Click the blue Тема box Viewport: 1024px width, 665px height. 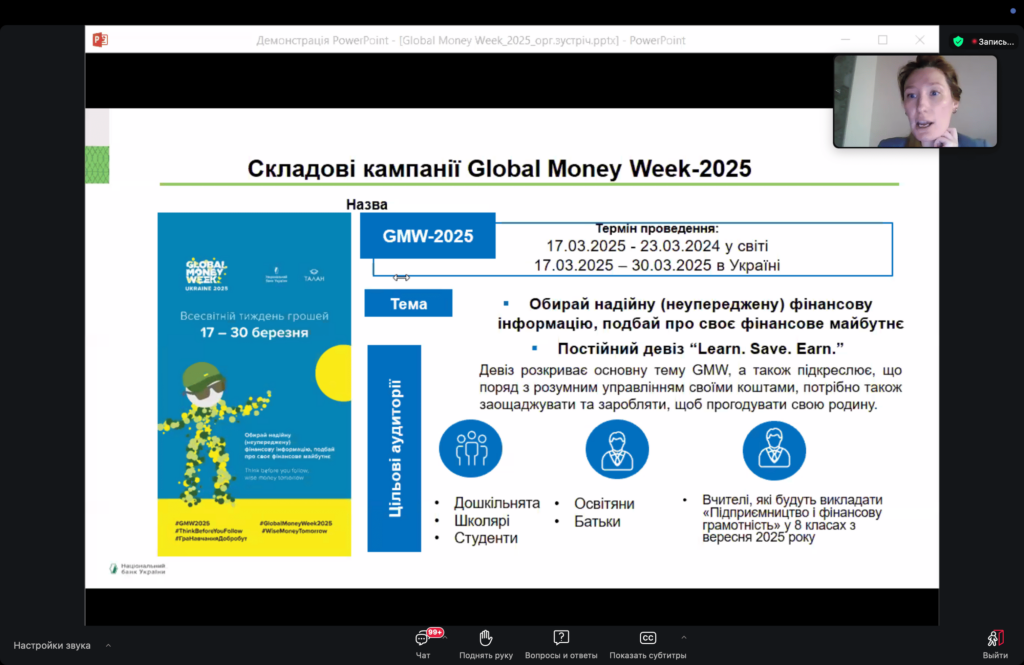[x=408, y=304]
